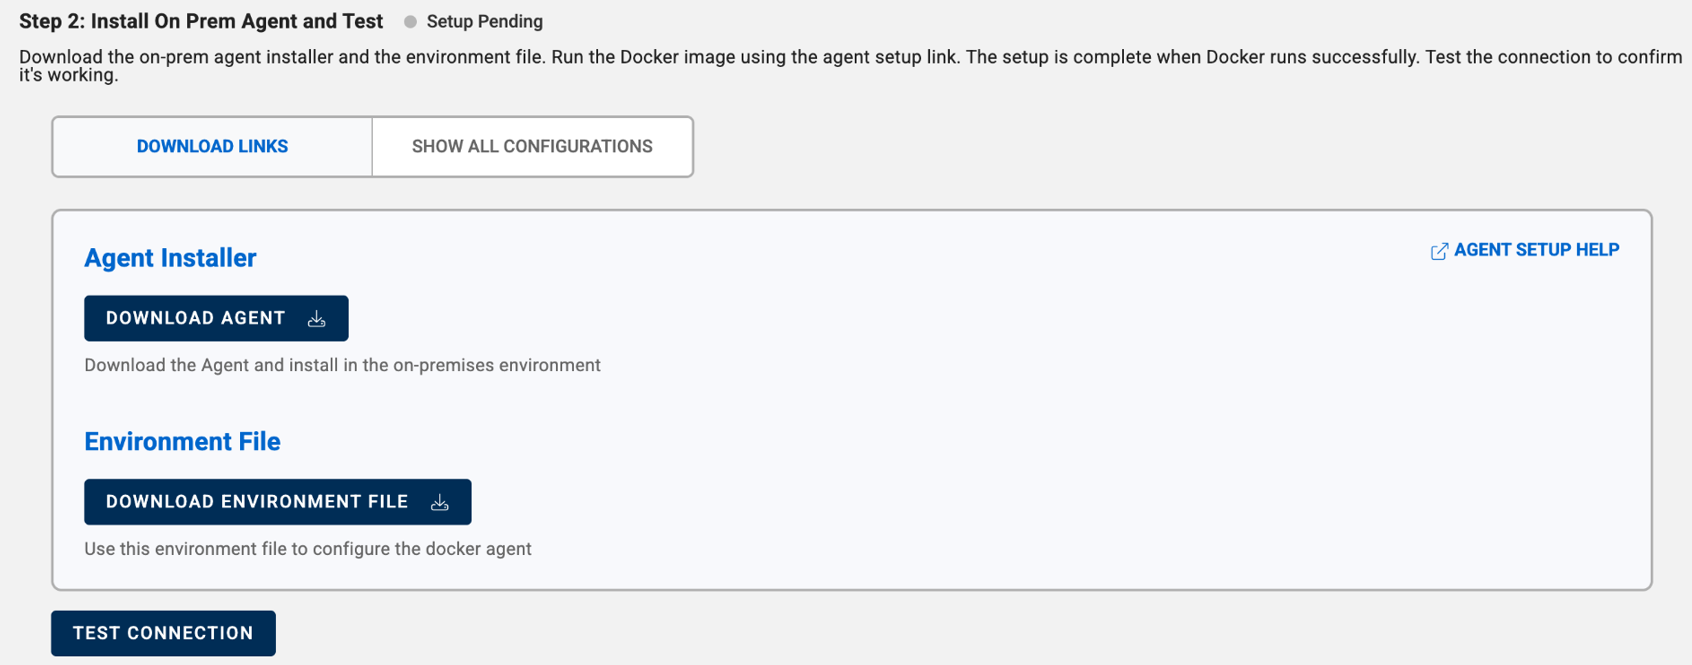The image size is (1692, 665).
Task: Click the external-link icon beside Agent Setup Help
Action: point(1439,251)
